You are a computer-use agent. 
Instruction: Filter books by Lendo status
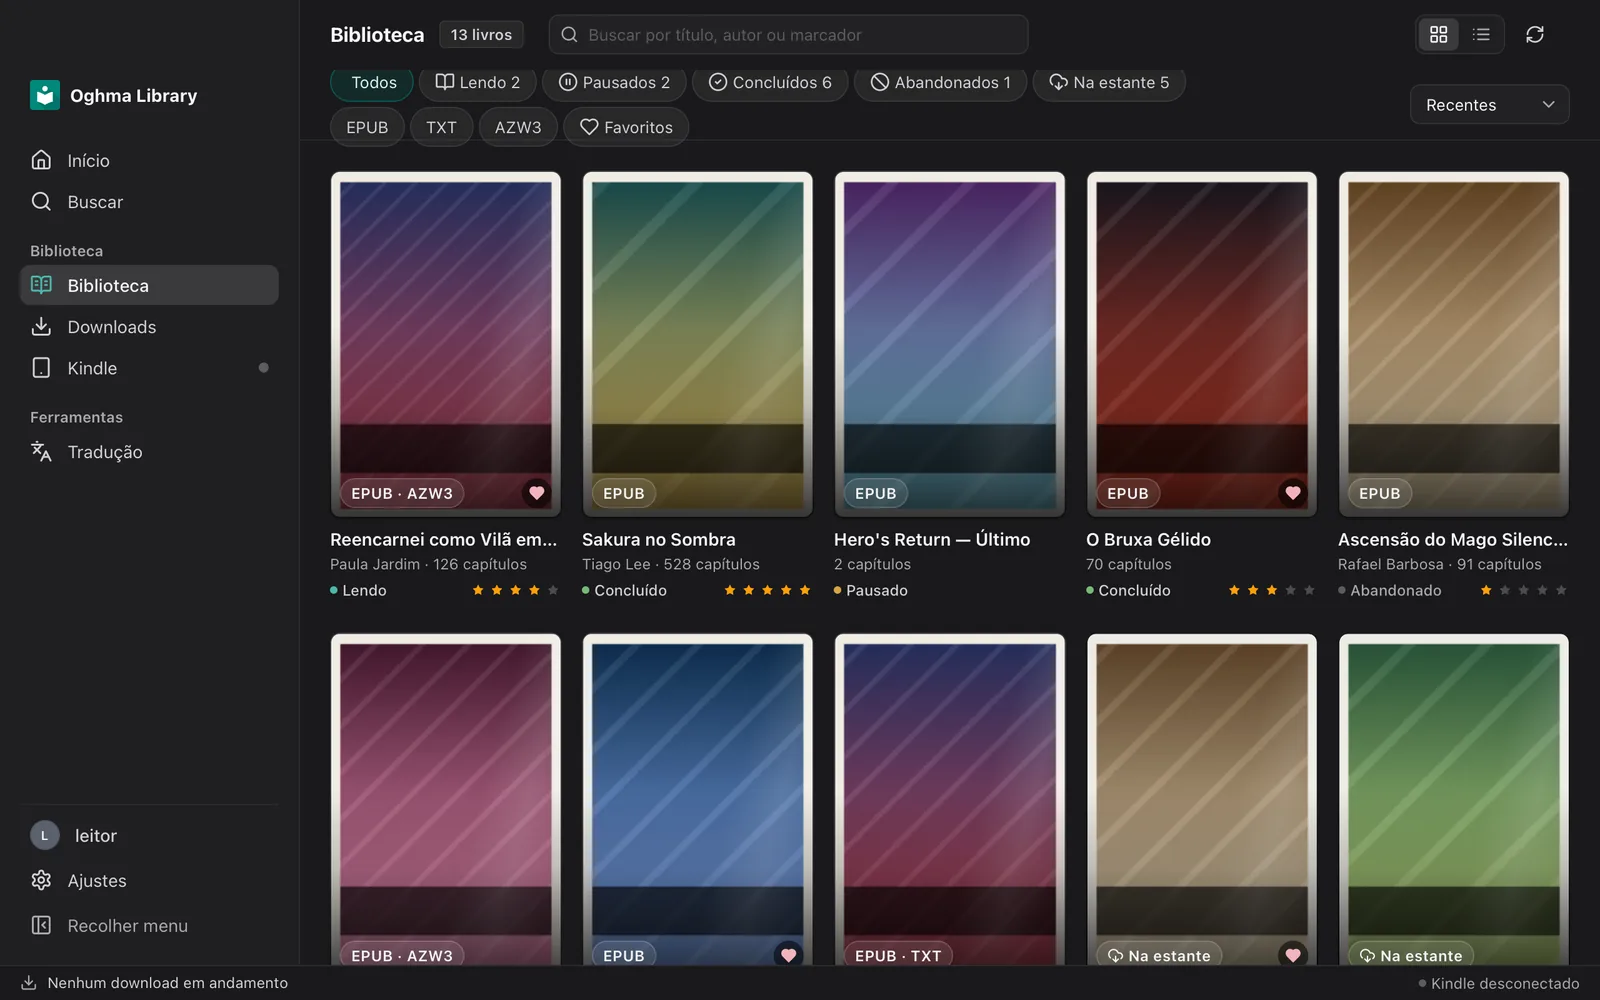(x=478, y=83)
